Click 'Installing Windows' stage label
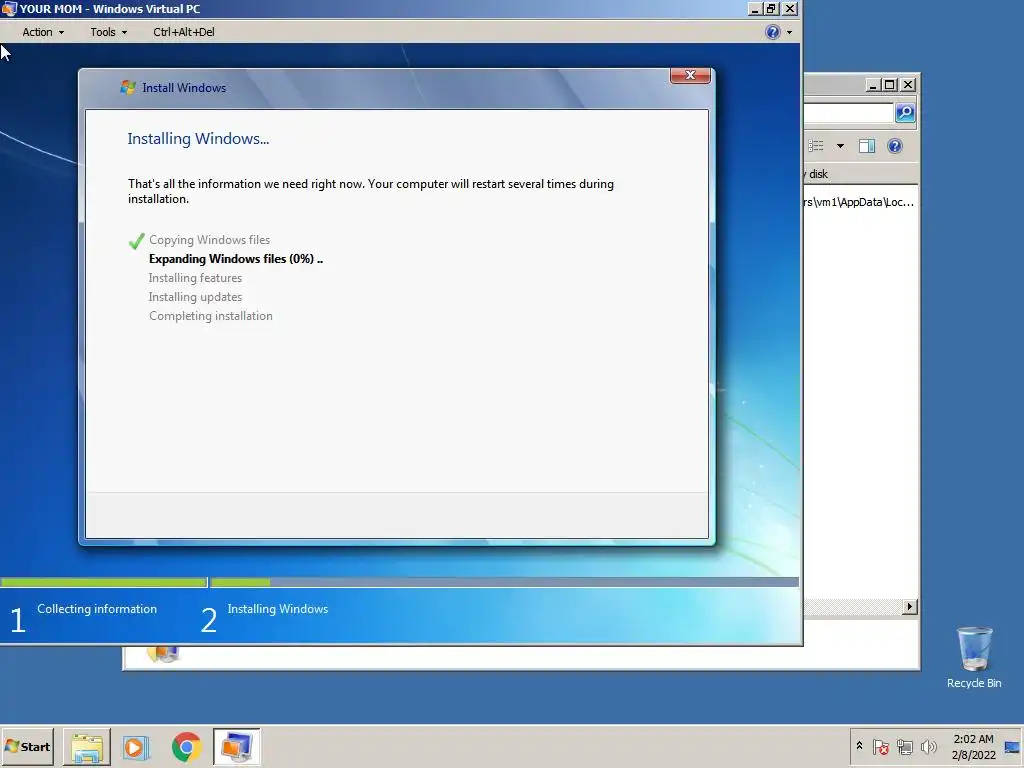The image size is (1024, 768). [278, 609]
